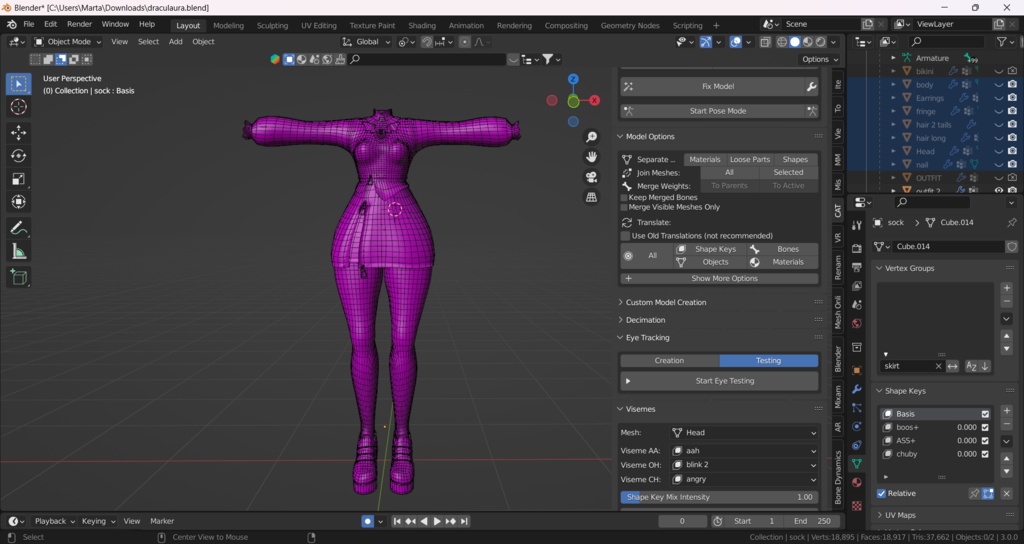Show the OUTFIT object in viewport
The height and width of the screenshot is (544, 1024).
tap(999, 178)
